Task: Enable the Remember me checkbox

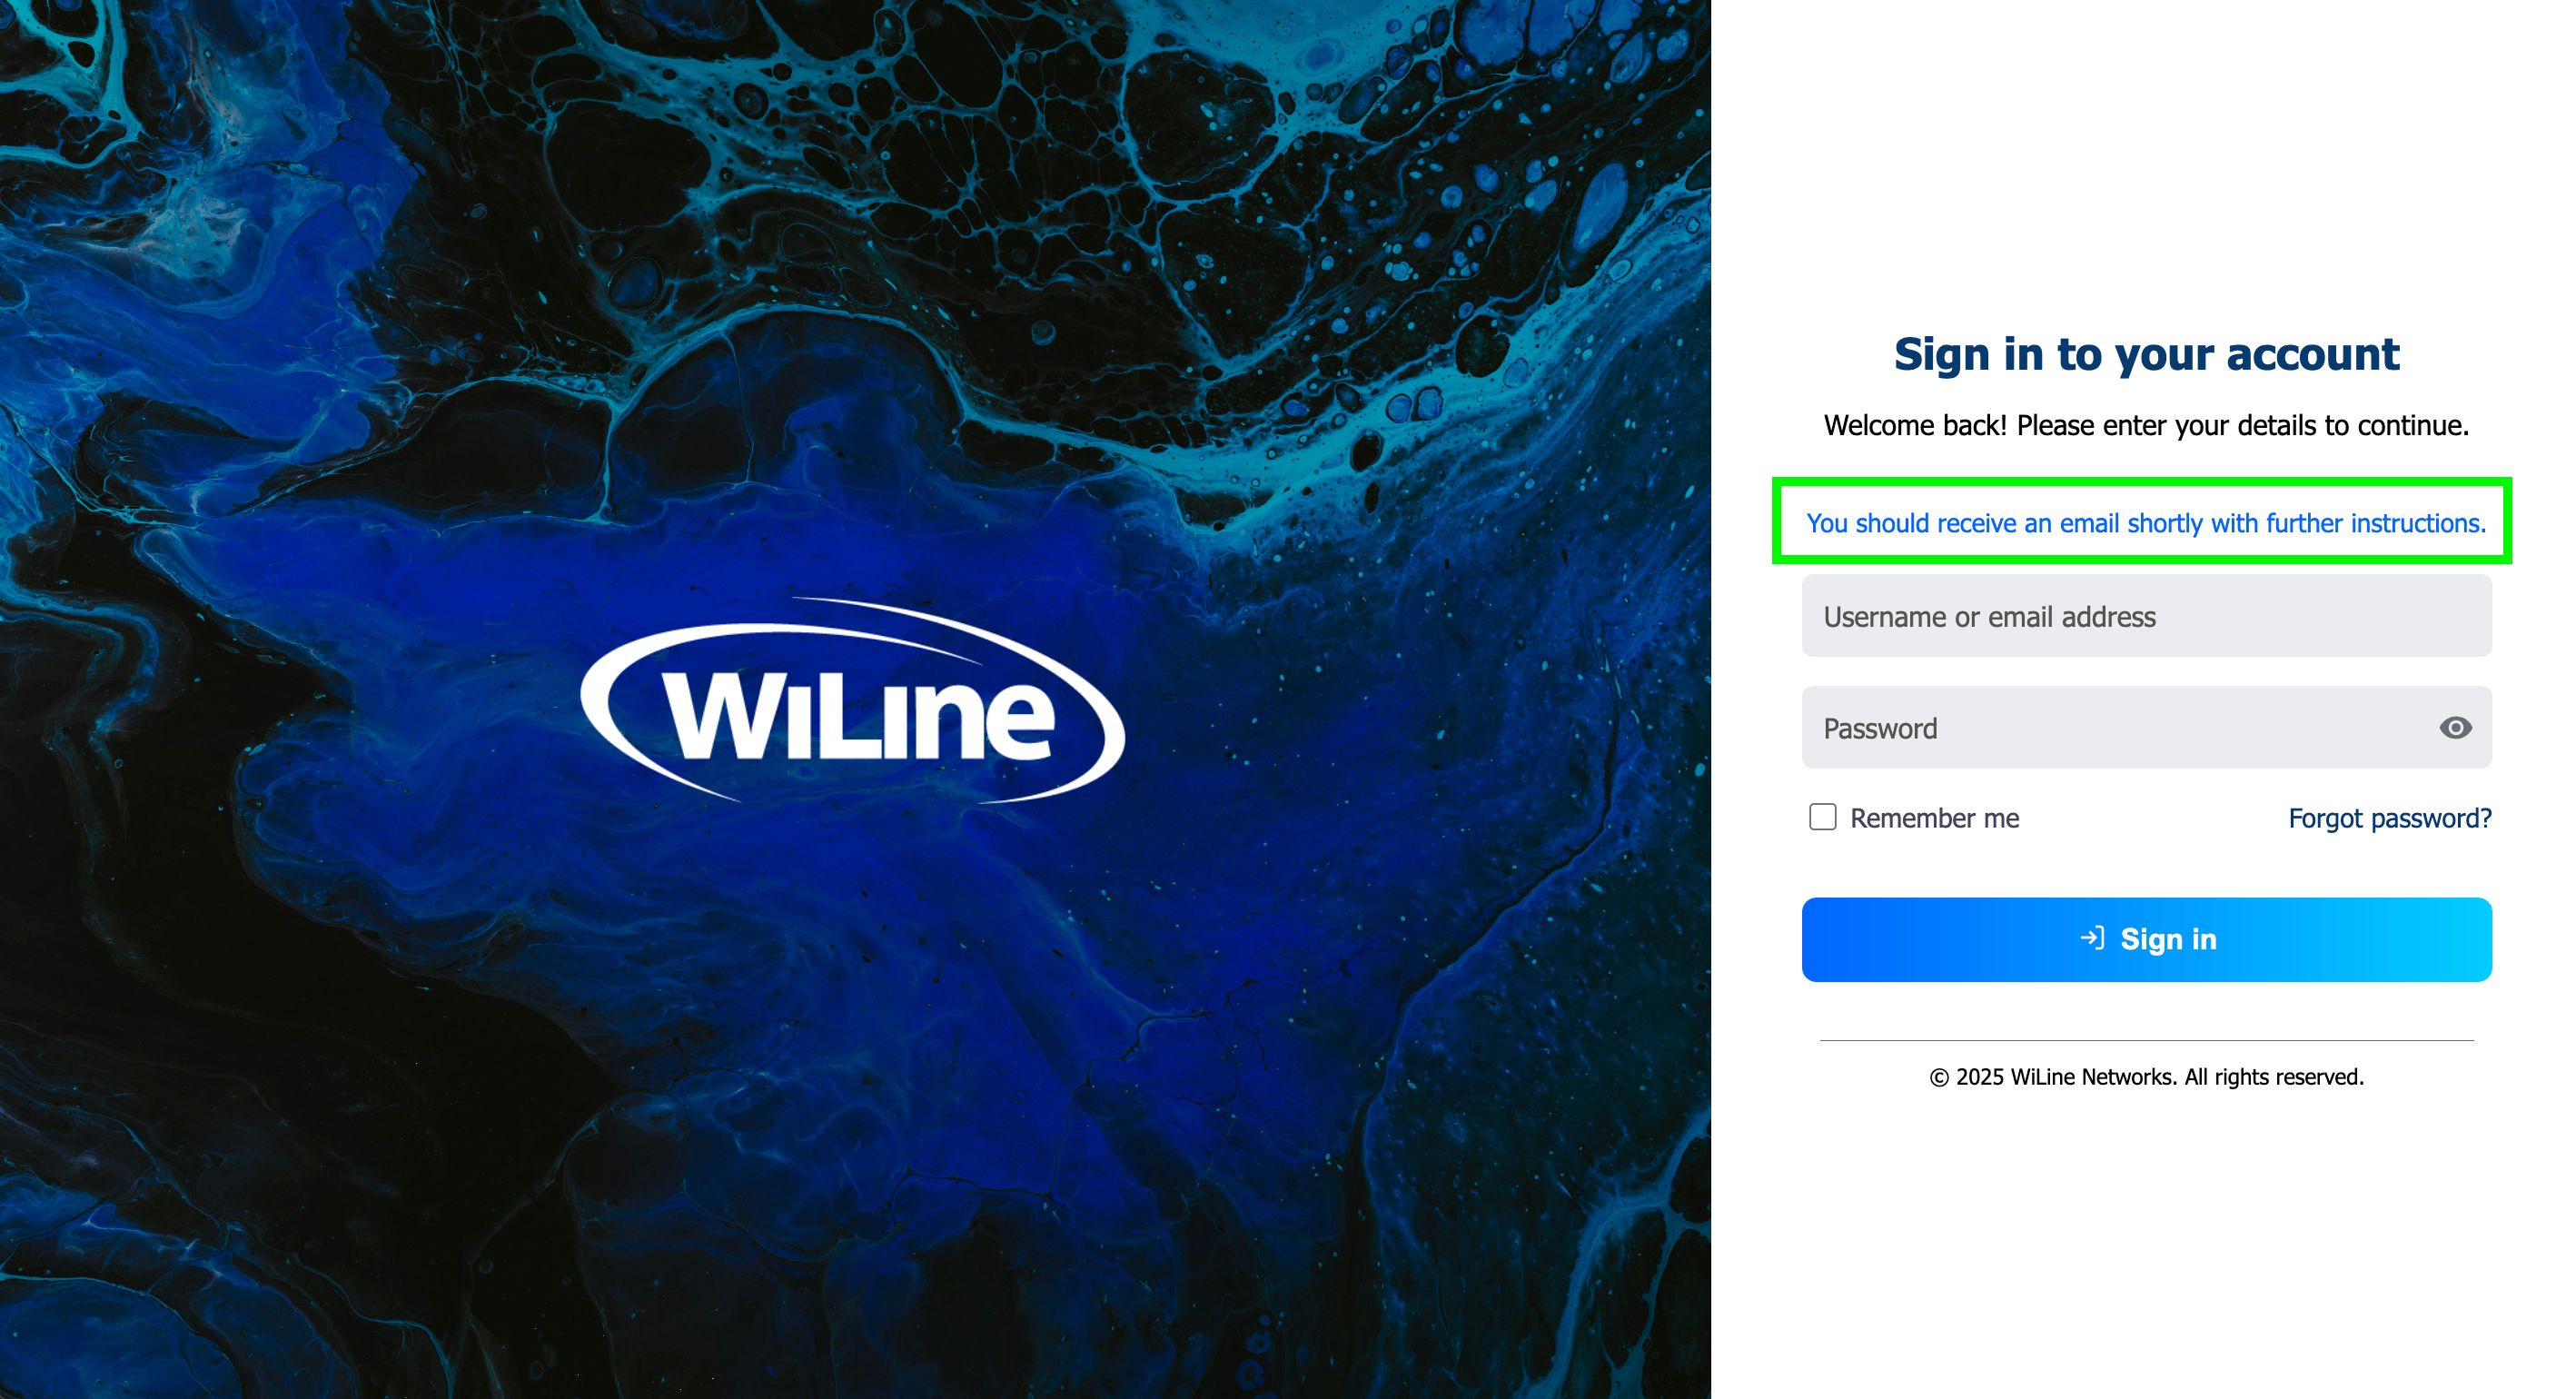Action: point(1822,817)
